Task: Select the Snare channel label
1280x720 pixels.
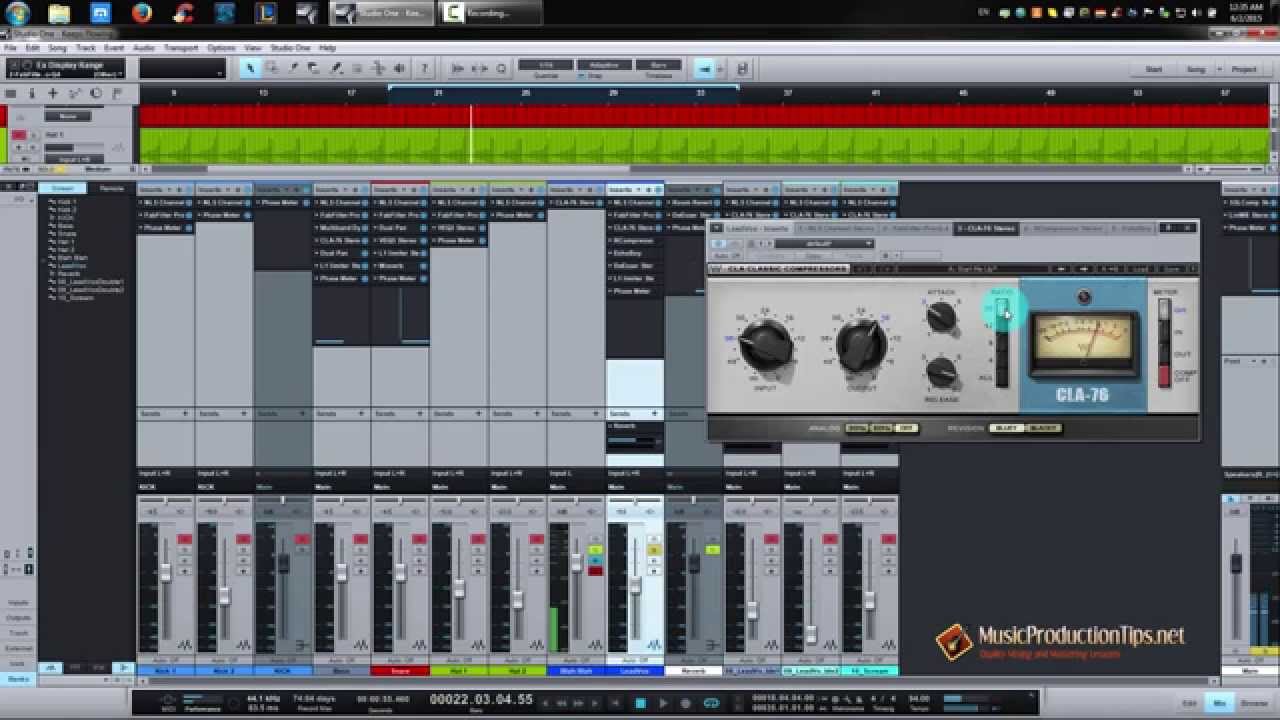Action: 400,671
